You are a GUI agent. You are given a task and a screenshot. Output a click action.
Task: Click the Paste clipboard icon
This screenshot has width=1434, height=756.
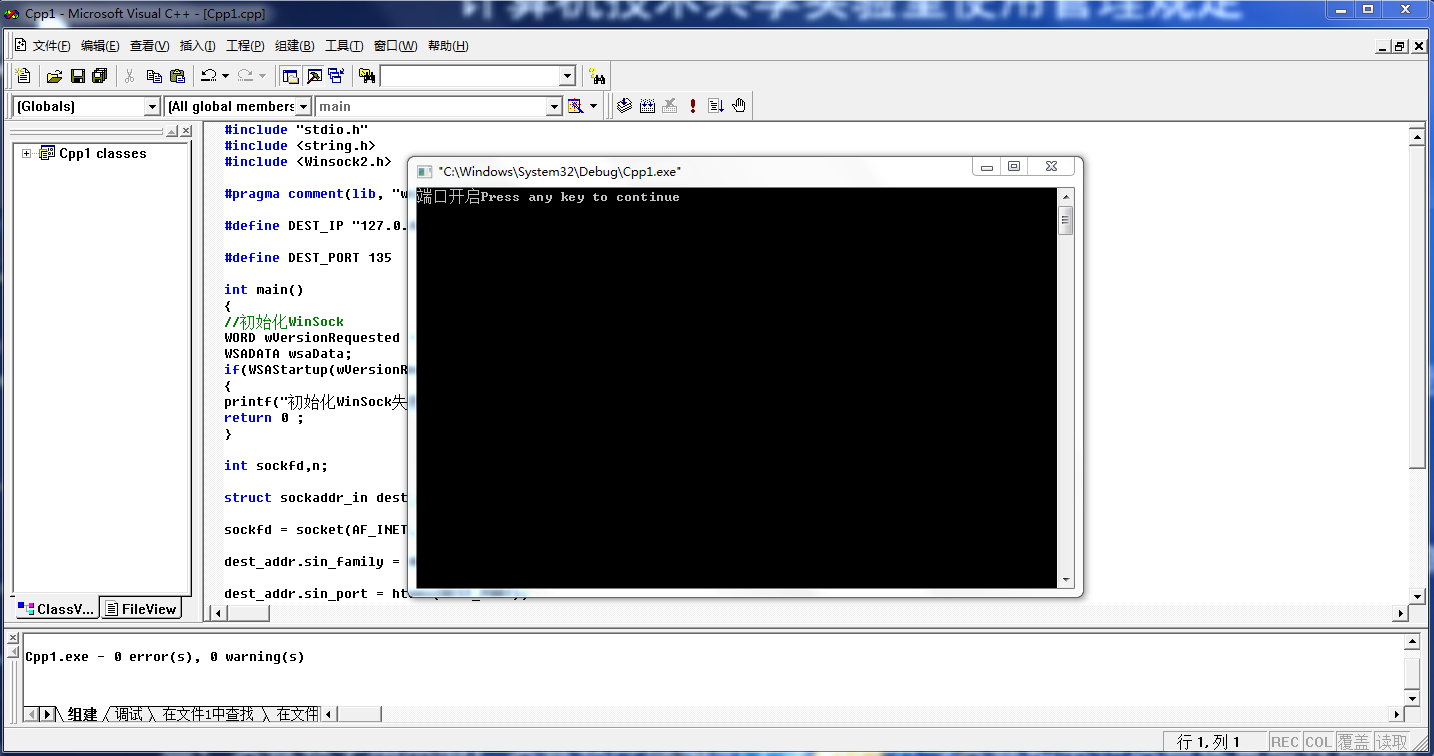point(177,76)
